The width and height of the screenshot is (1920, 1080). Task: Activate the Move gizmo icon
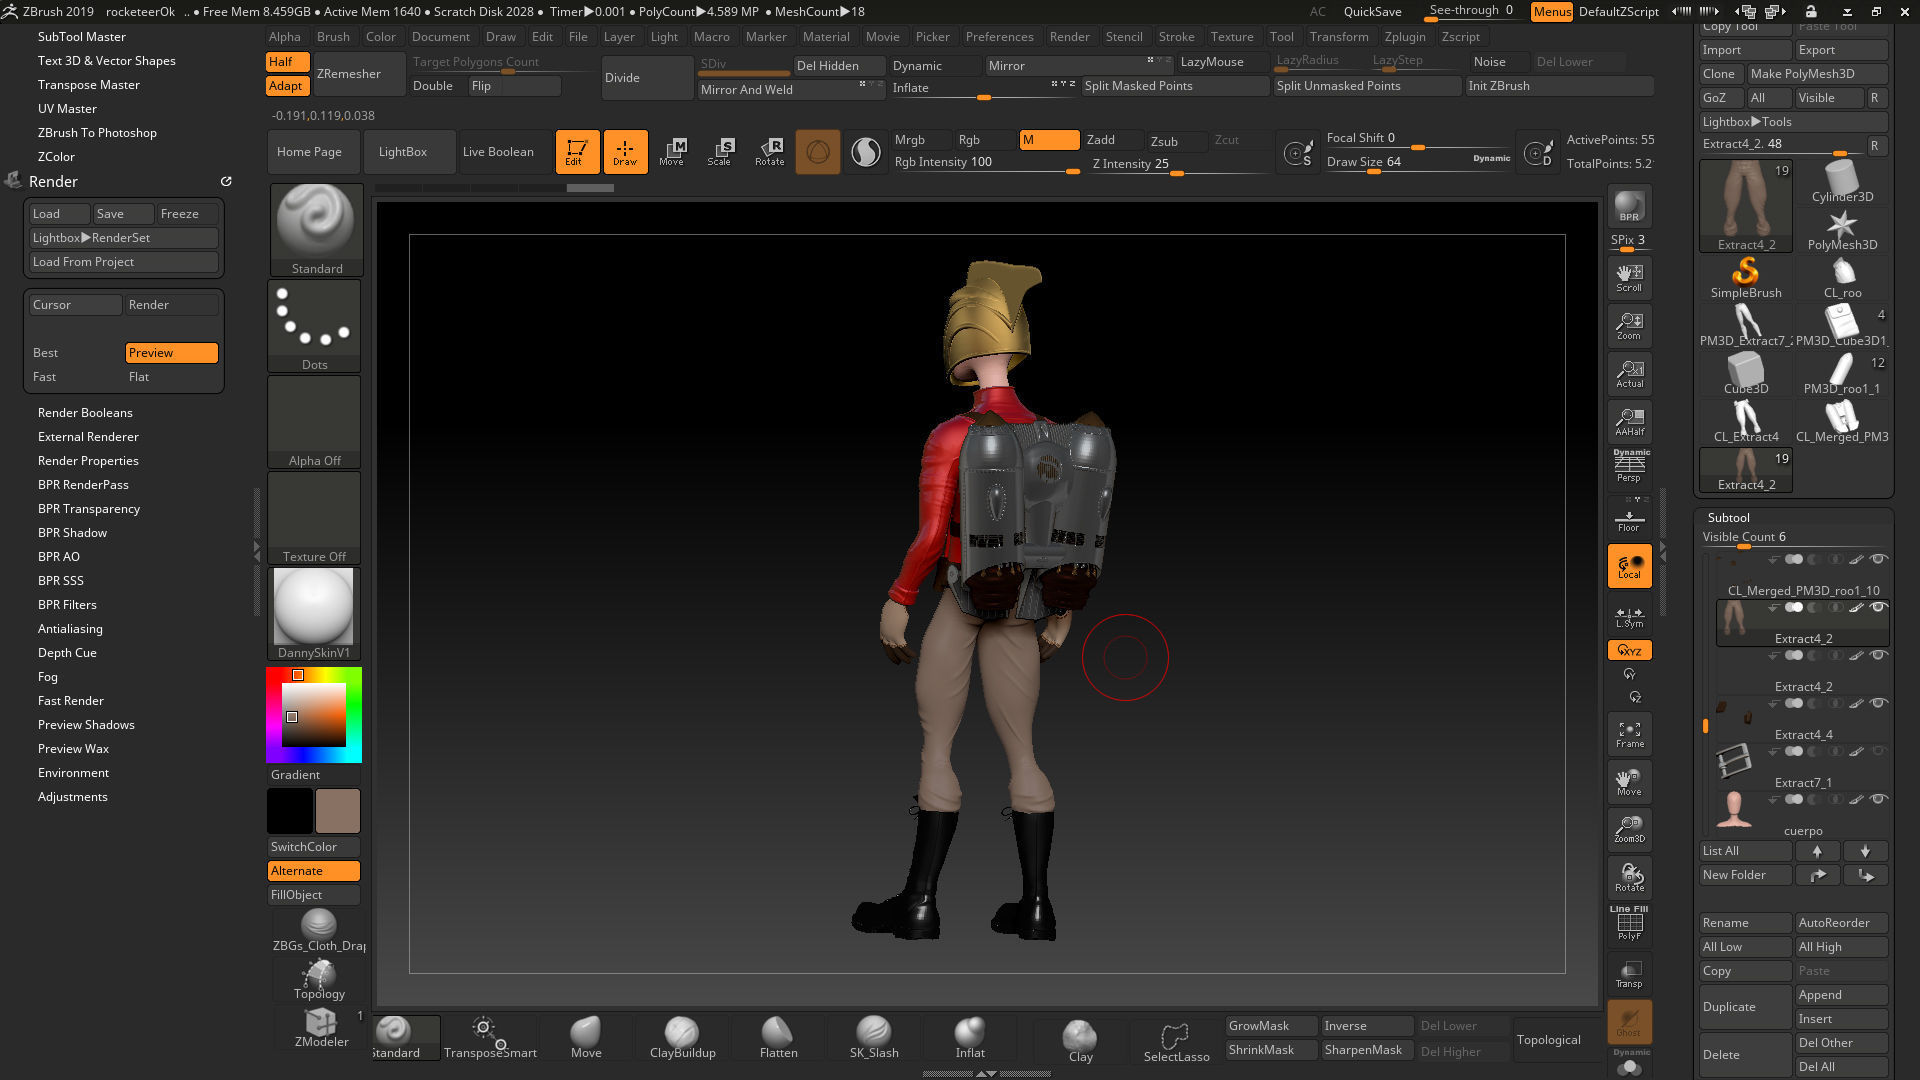pos(673,152)
